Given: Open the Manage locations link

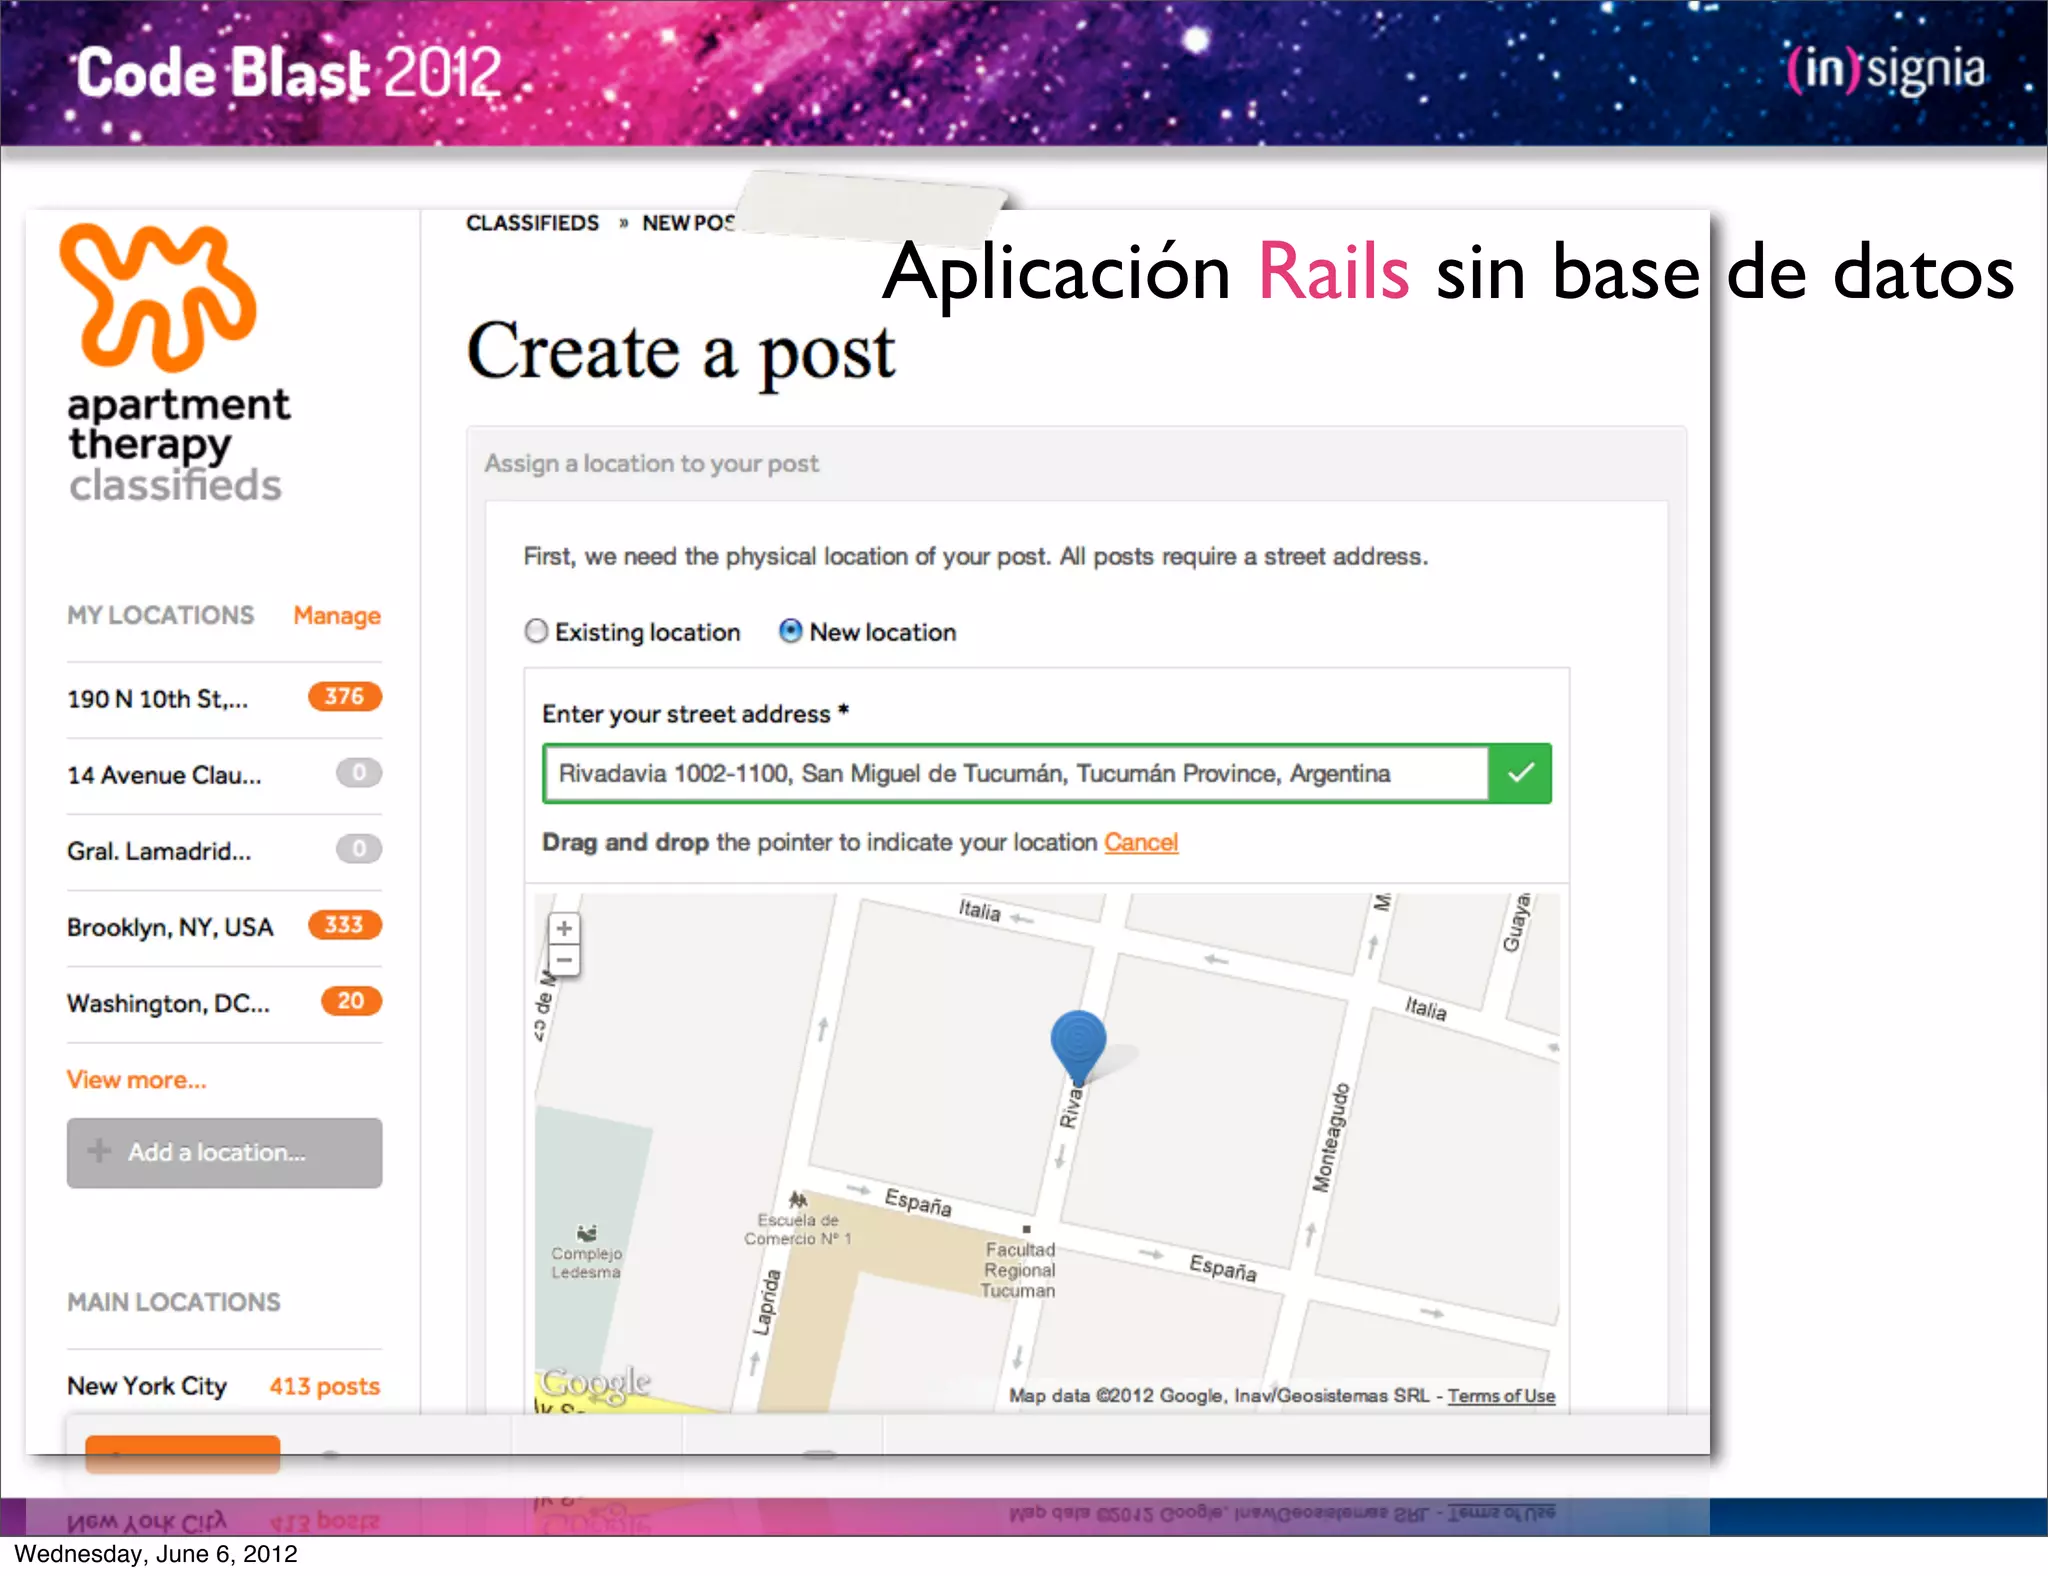Looking at the screenshot, I should tap(337, 616).
